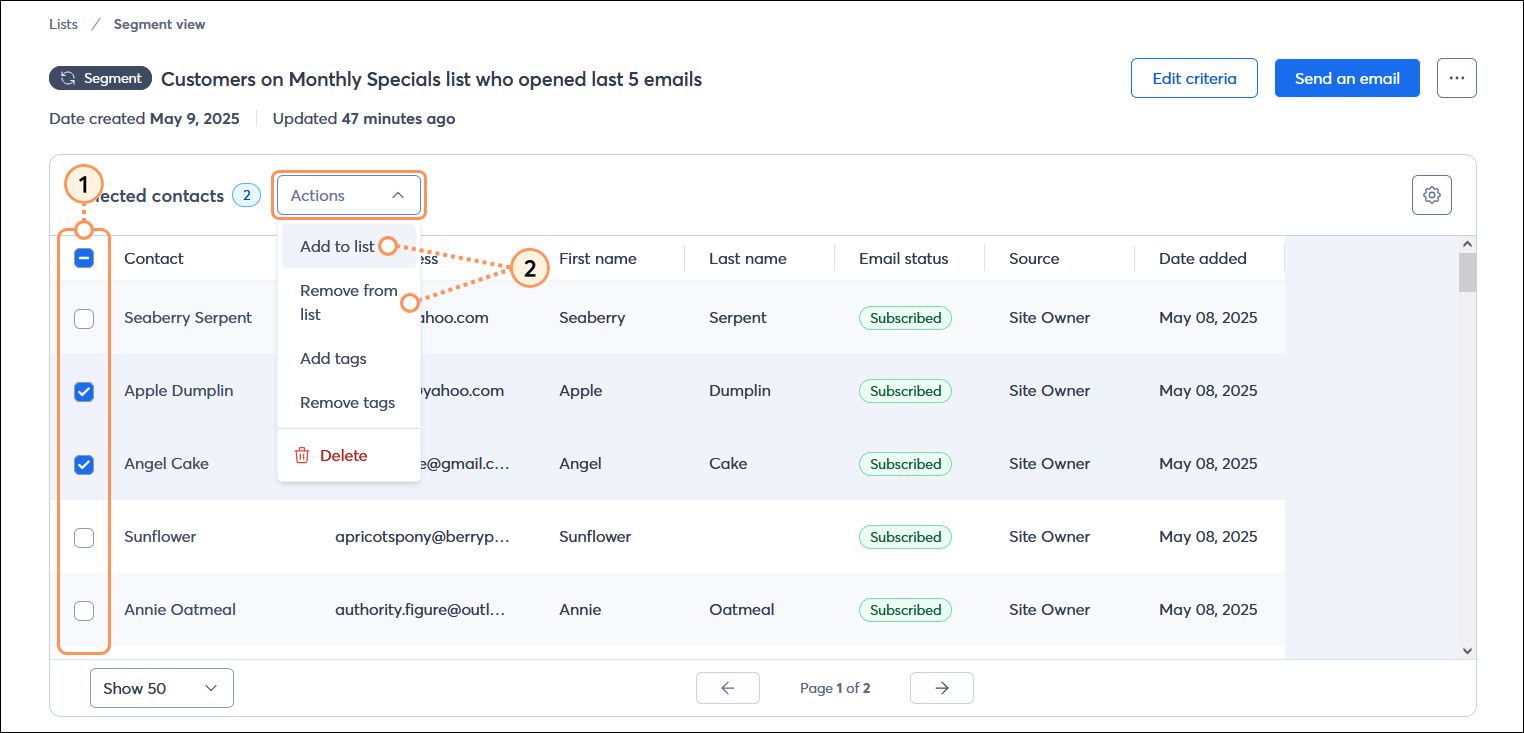The image size is (1524, 733).
Task: Click the Edit criteria button
Action: [1194, 78]
